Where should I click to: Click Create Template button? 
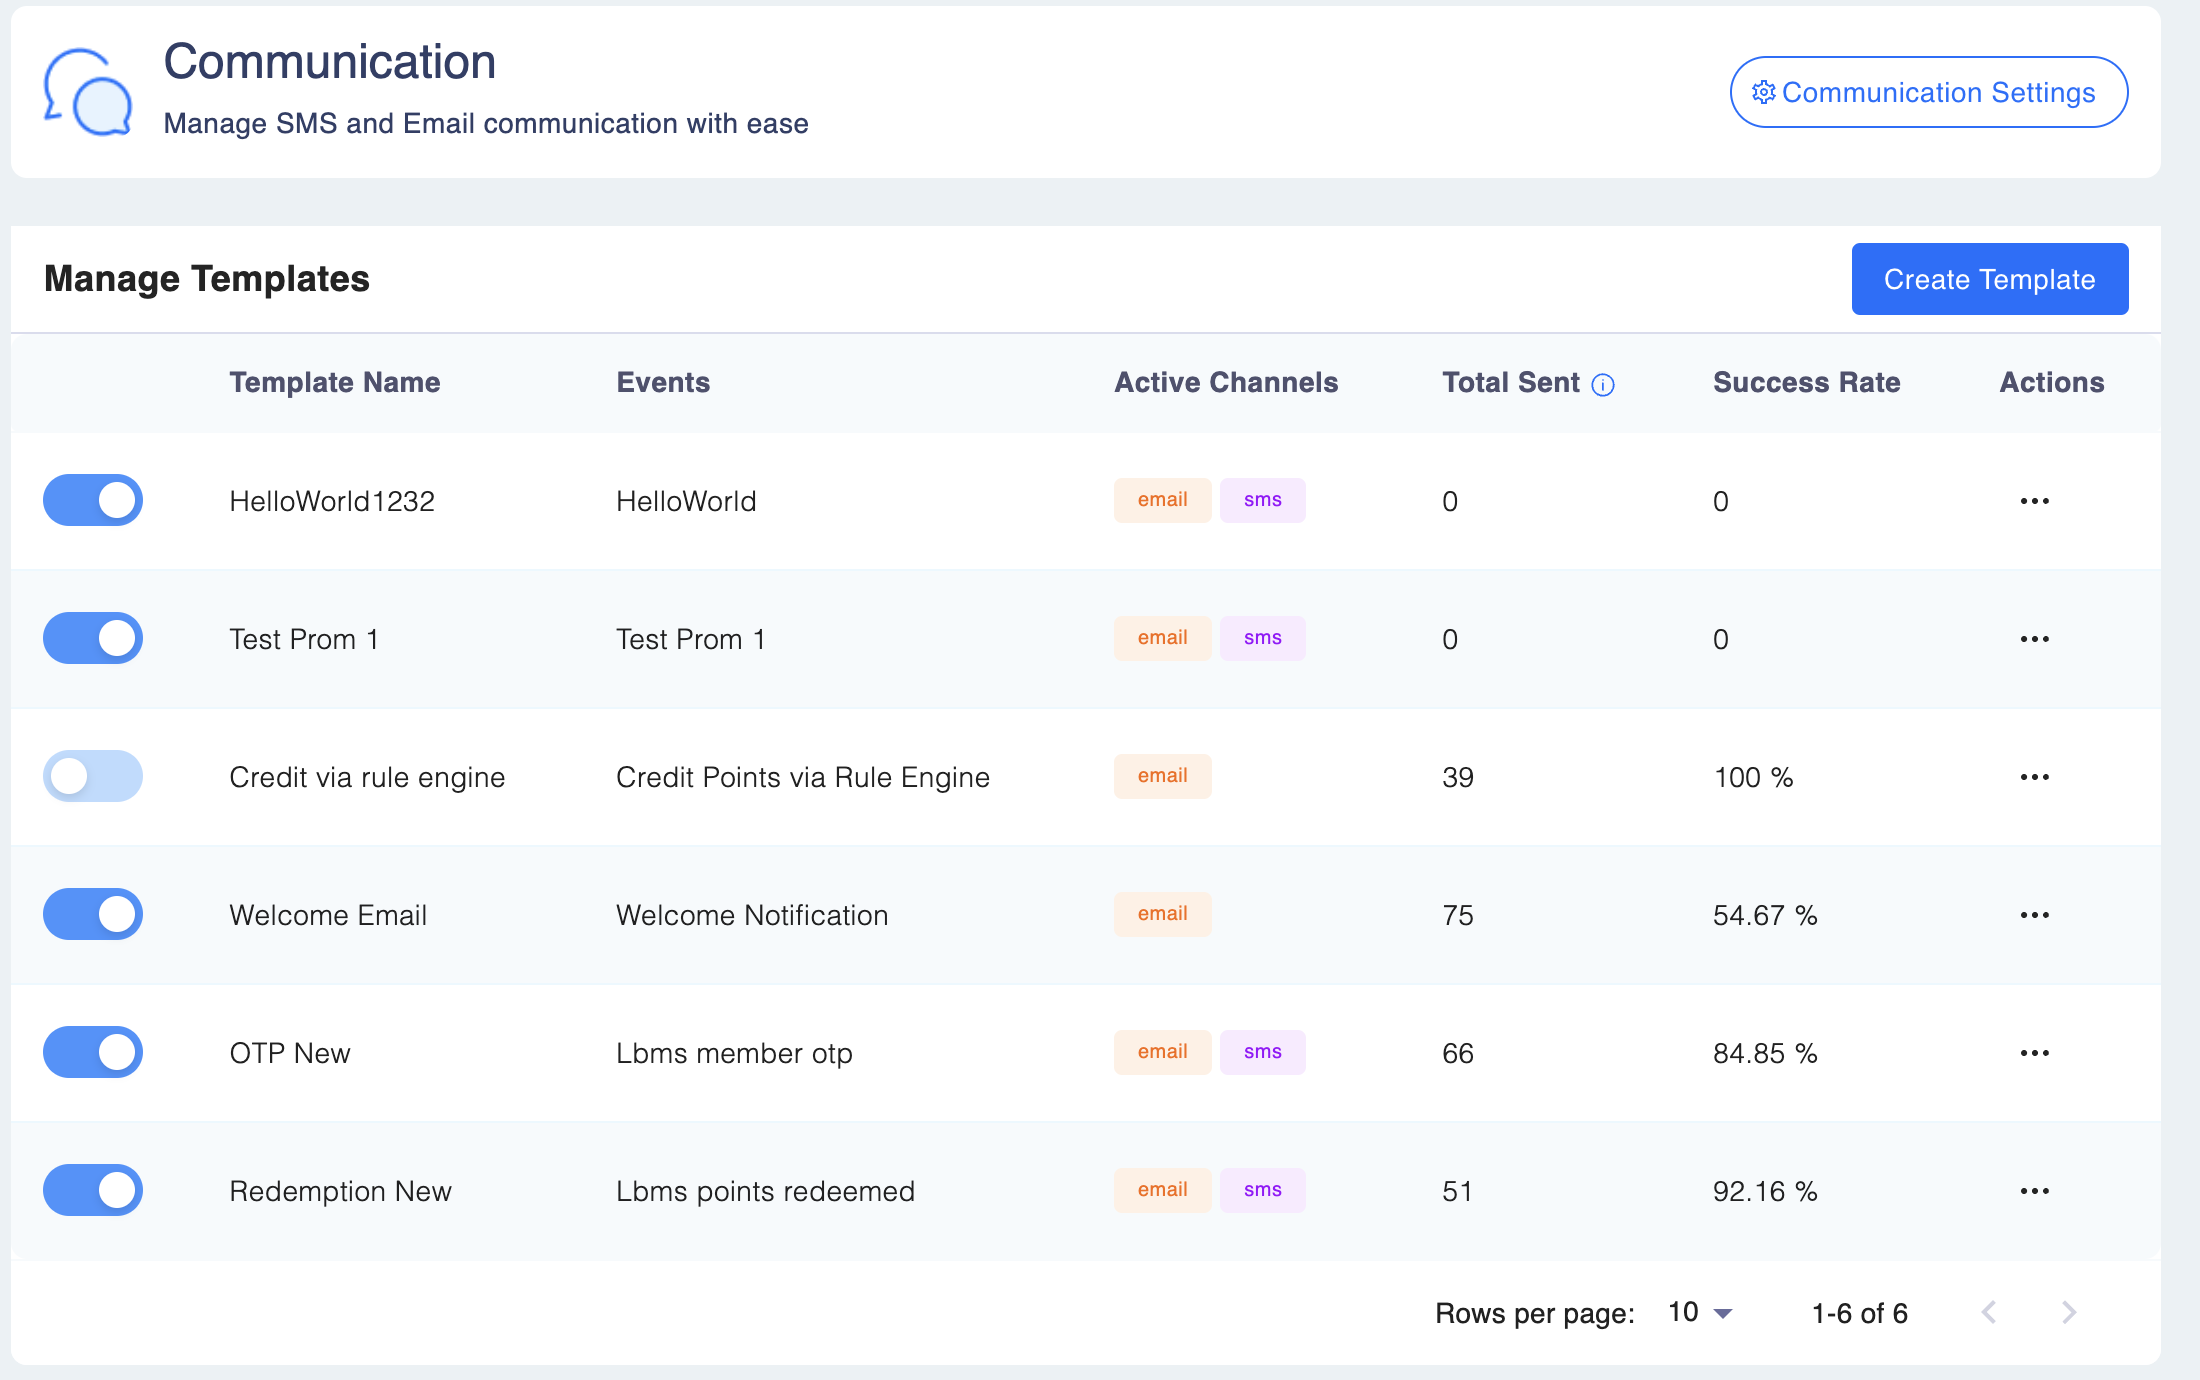tap(1989, 279)
